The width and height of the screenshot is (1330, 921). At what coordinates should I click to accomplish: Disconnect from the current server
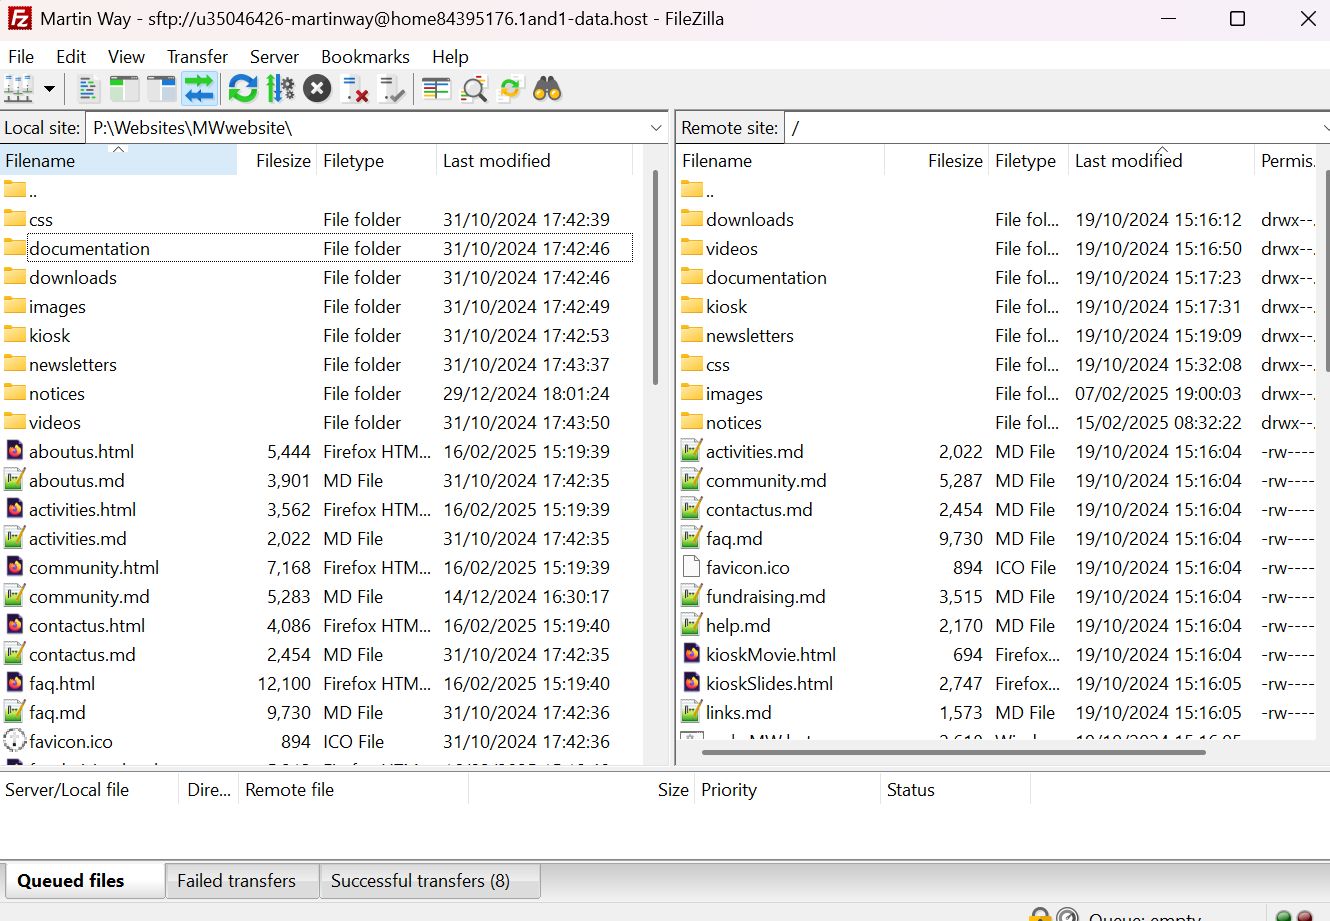pos(355,90)
